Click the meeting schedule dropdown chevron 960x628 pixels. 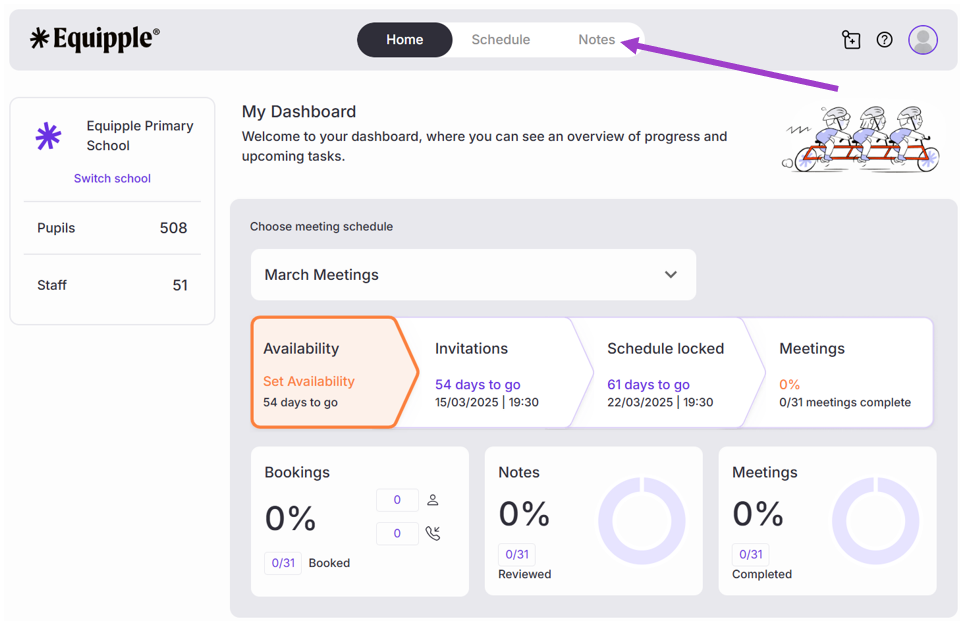pyautogui.click(x=671, y=275)
